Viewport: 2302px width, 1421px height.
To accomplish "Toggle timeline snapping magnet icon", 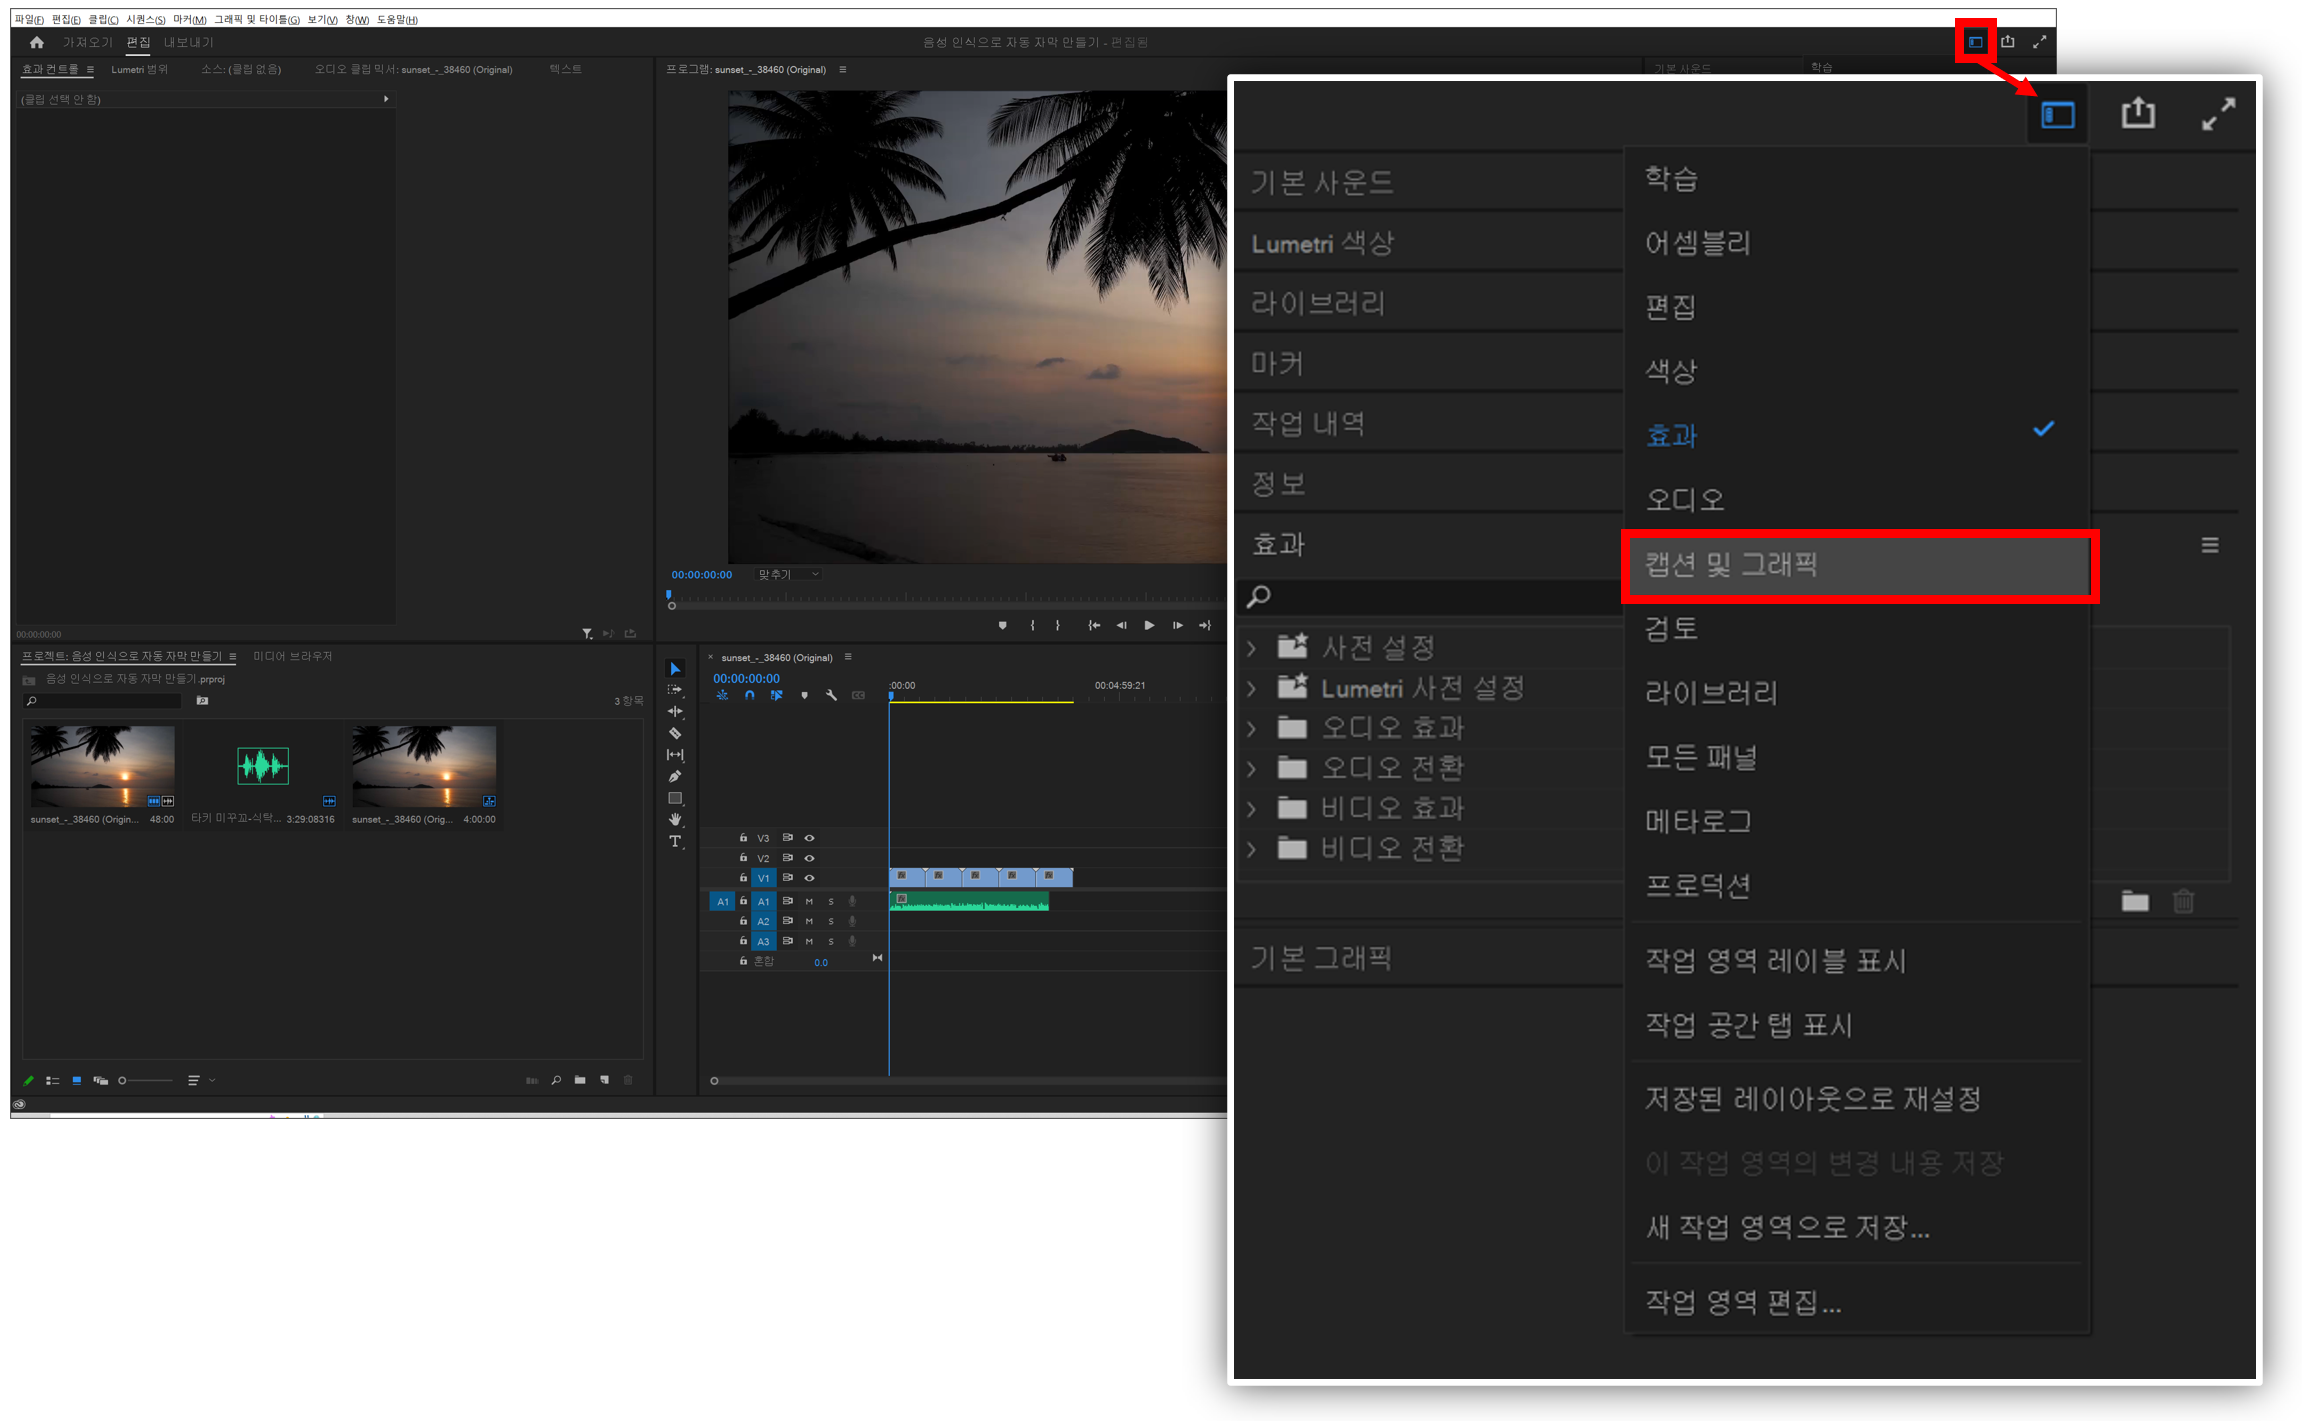I will (749, 696).
